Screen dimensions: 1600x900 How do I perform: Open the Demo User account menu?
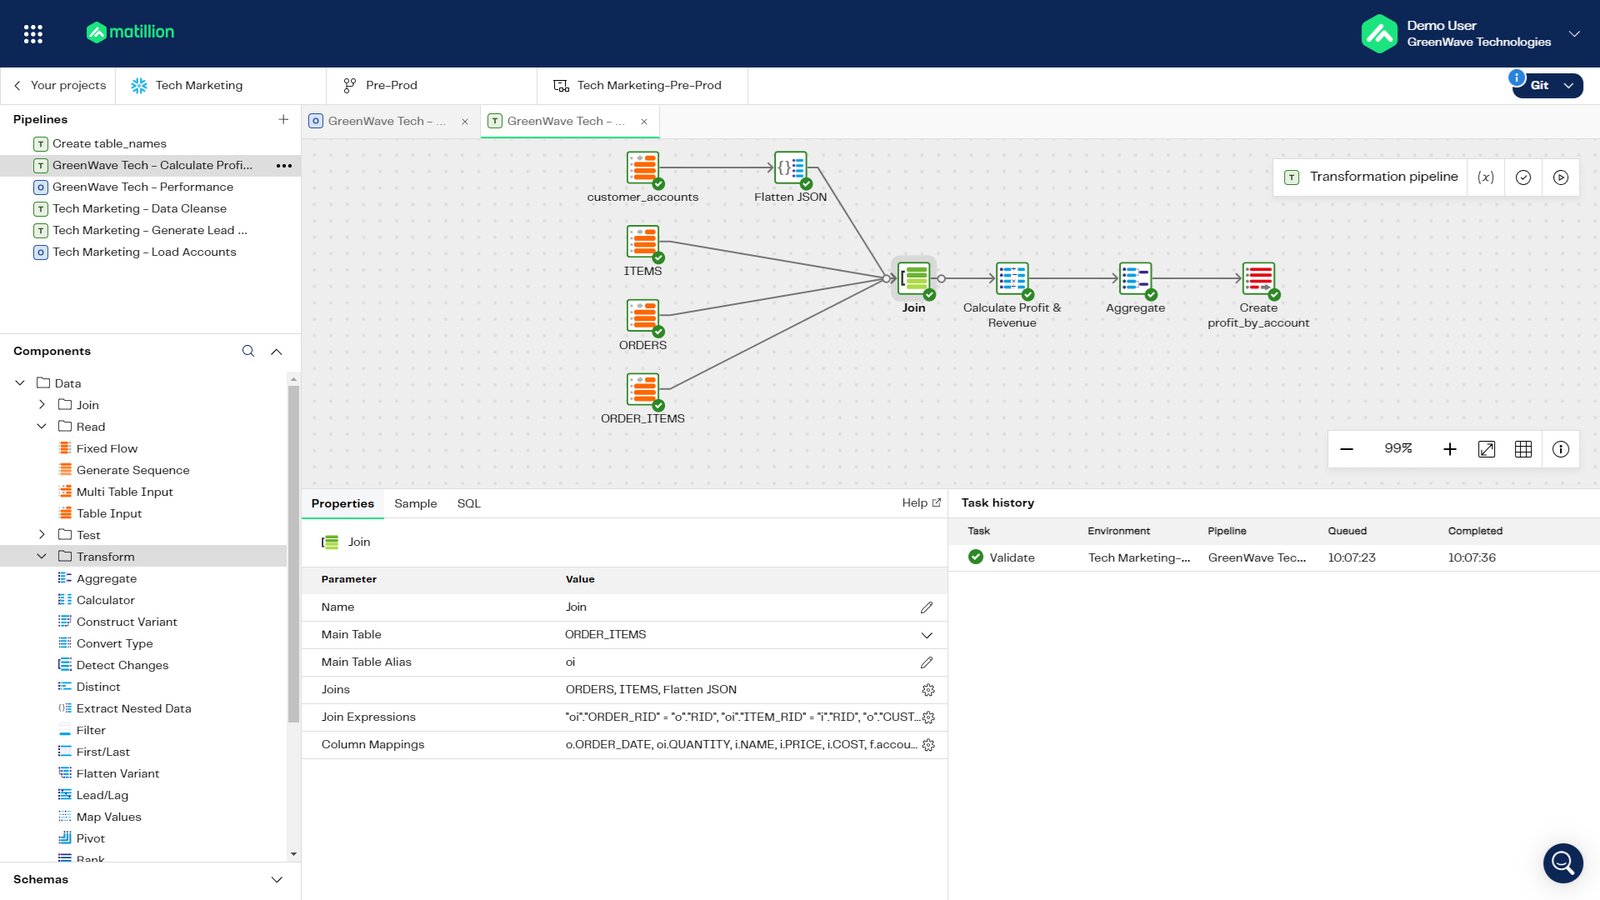tap(1470, 34)
